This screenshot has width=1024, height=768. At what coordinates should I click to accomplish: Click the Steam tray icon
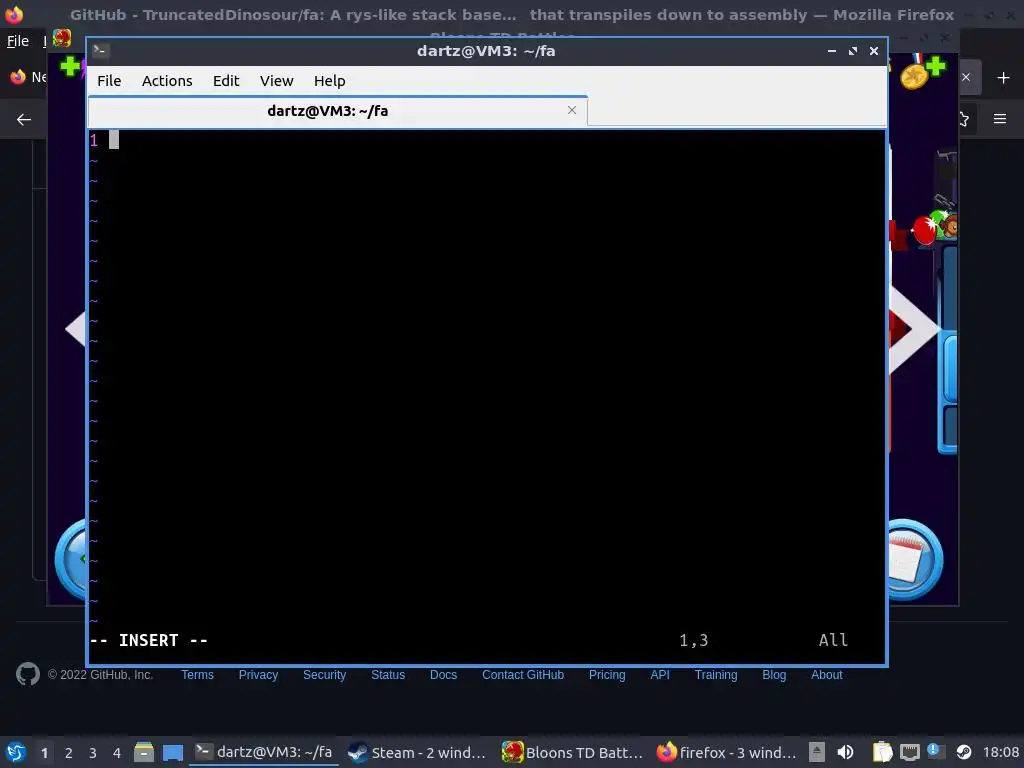coord(964,752)
